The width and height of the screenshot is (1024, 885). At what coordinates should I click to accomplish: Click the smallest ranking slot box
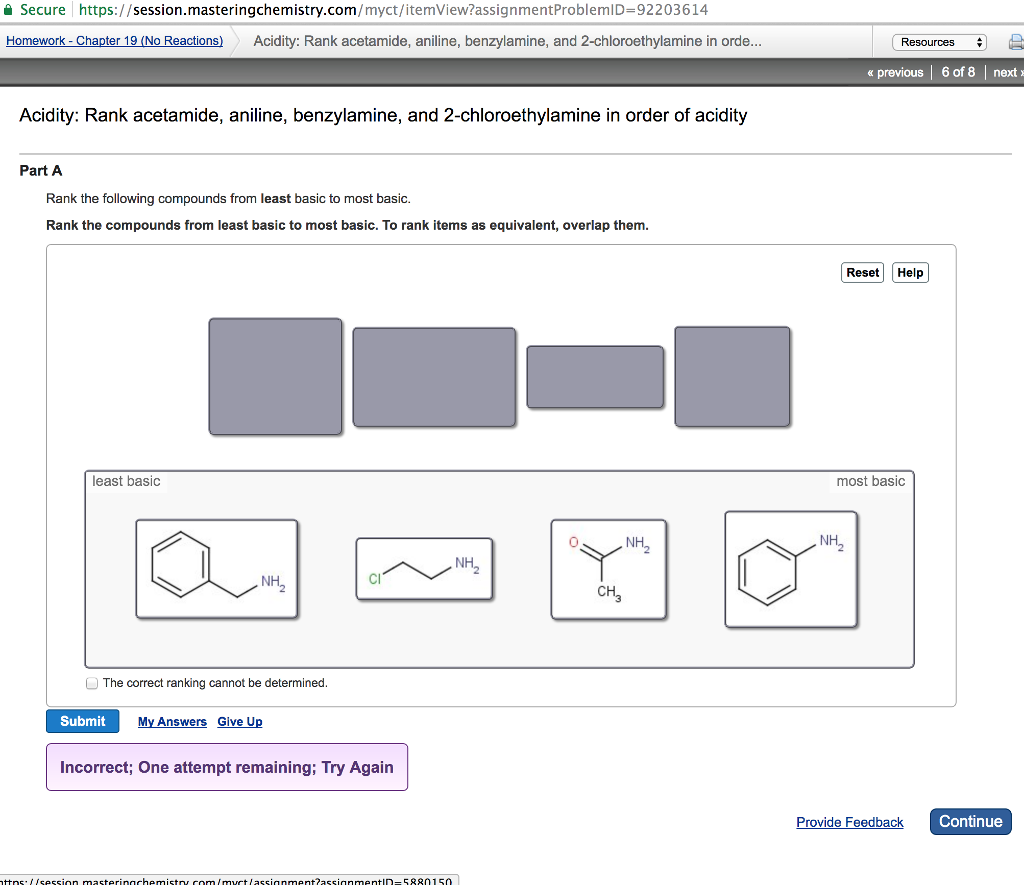pyautogui.click(x=595, y=377)
